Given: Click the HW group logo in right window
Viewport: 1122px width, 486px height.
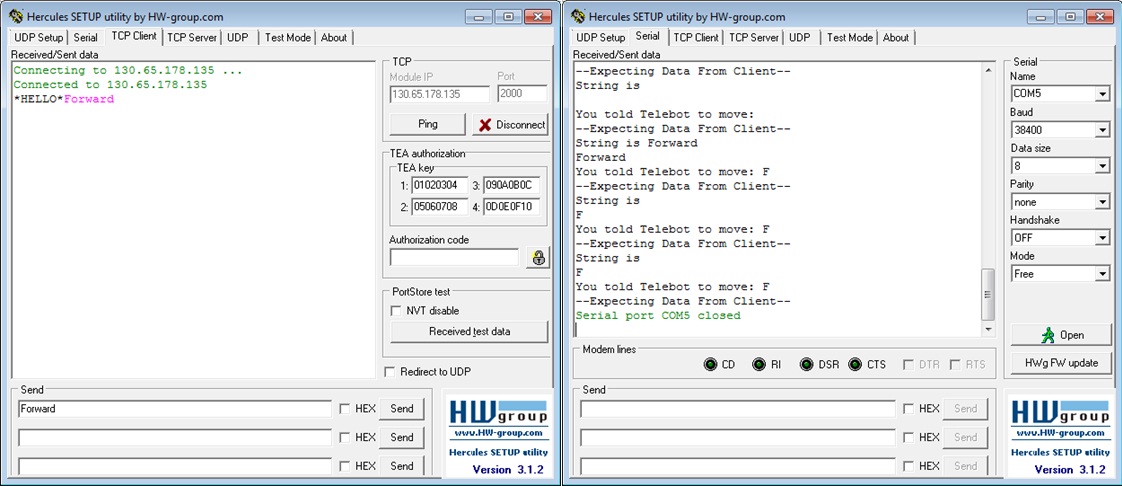Looking at the screenshot, I should pyautogui.click(x=1060, y=411).
